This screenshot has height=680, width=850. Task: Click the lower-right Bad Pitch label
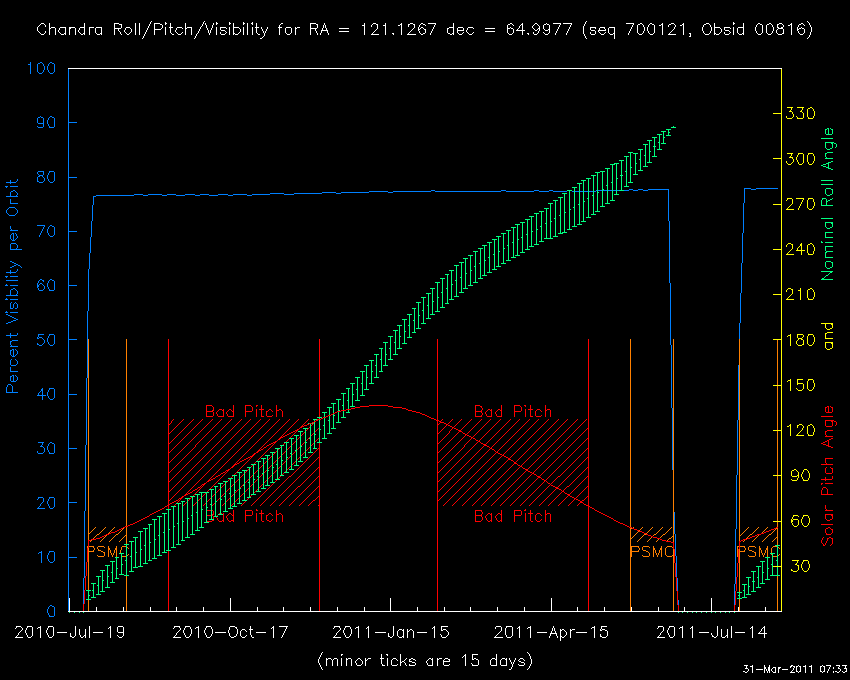512,517
